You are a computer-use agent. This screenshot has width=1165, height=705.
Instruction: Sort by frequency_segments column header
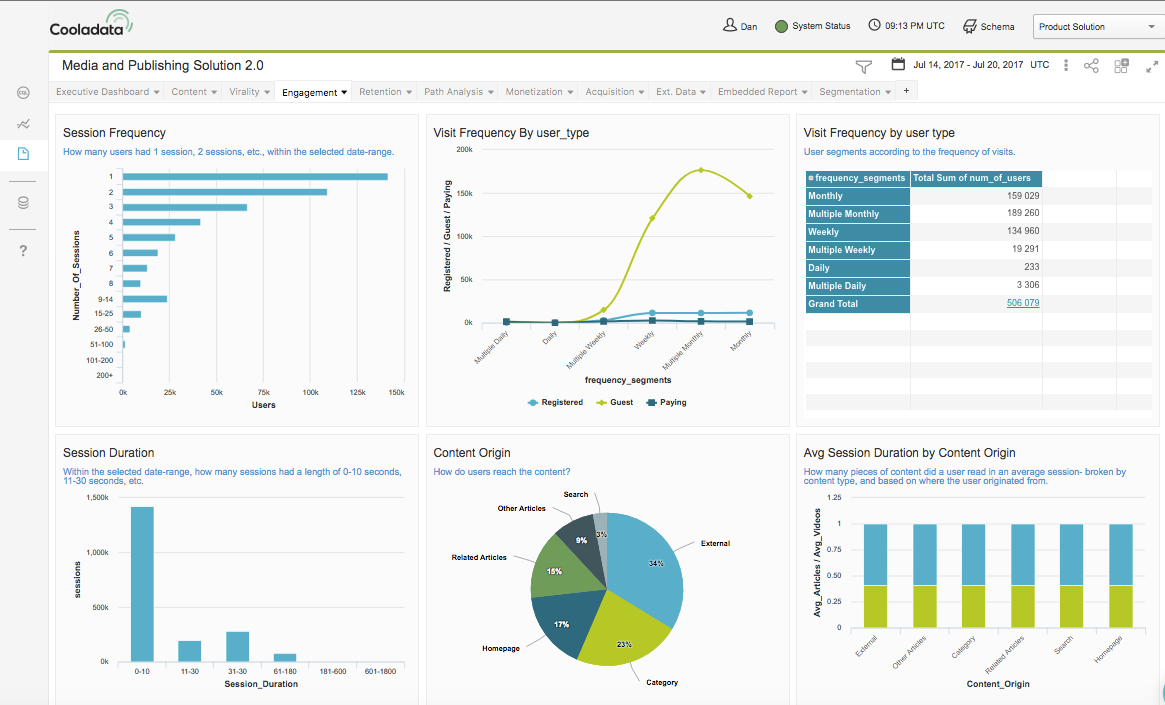tap(857, 178)
